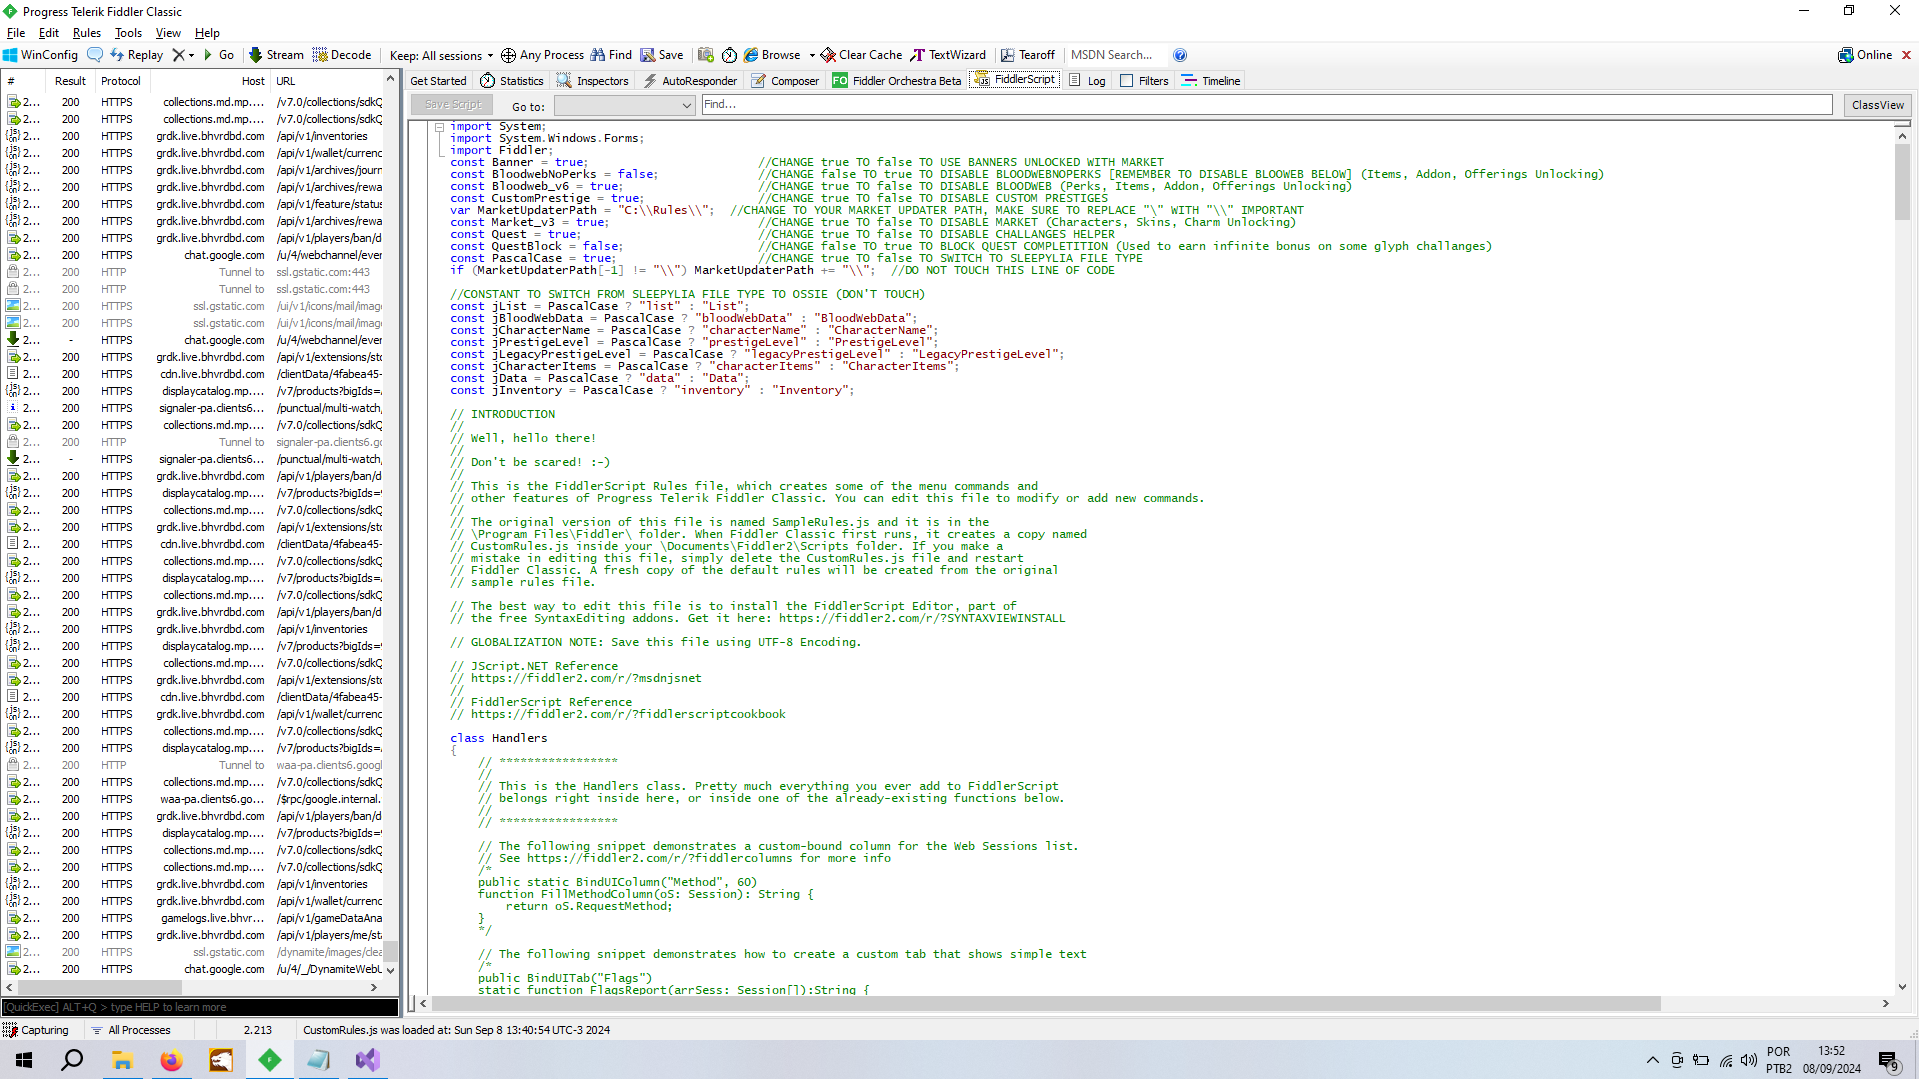This screenshot has width=1919, height=1079.
Task: Click the ClassView button
Action: click(1877, 105)
